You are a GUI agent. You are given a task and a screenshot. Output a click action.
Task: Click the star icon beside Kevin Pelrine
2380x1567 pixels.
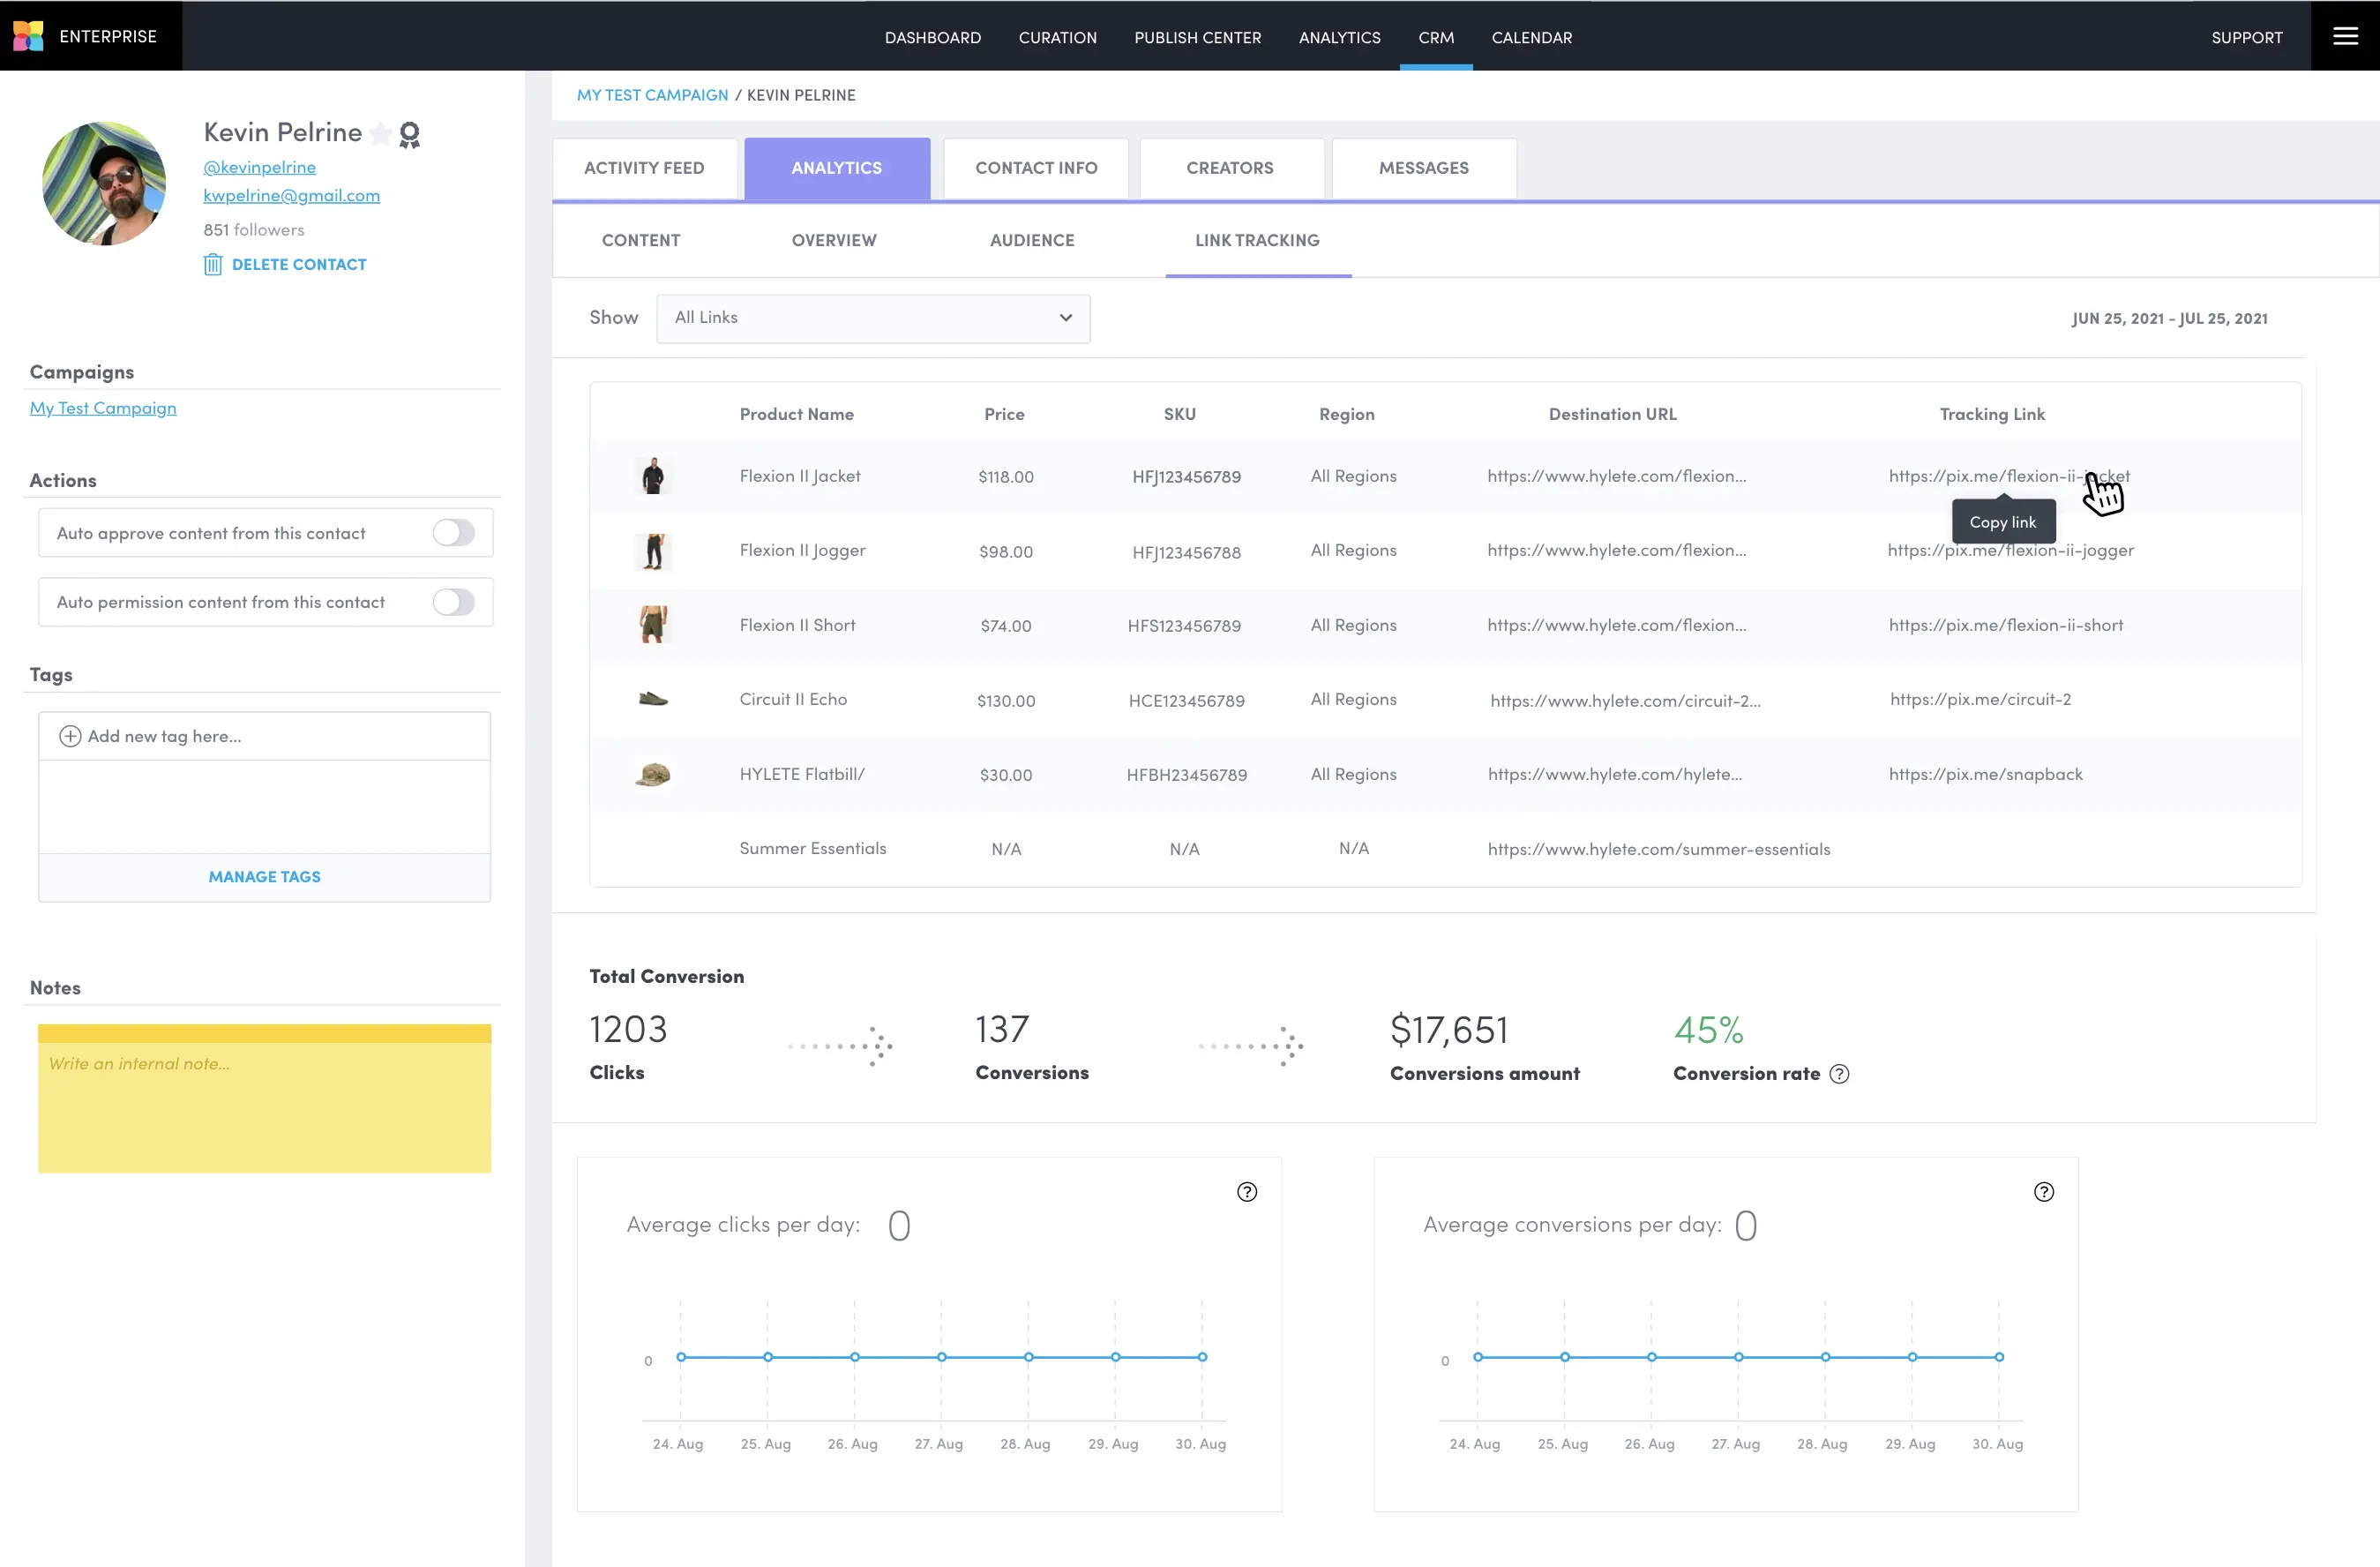coord(380,134)
